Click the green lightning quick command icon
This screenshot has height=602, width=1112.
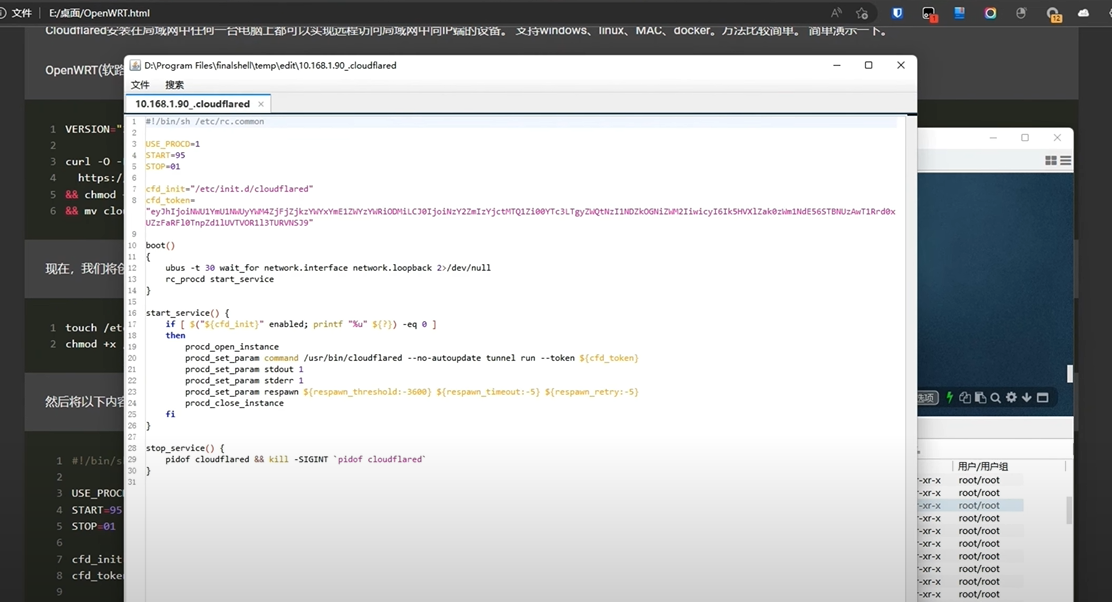click(950, 398)
